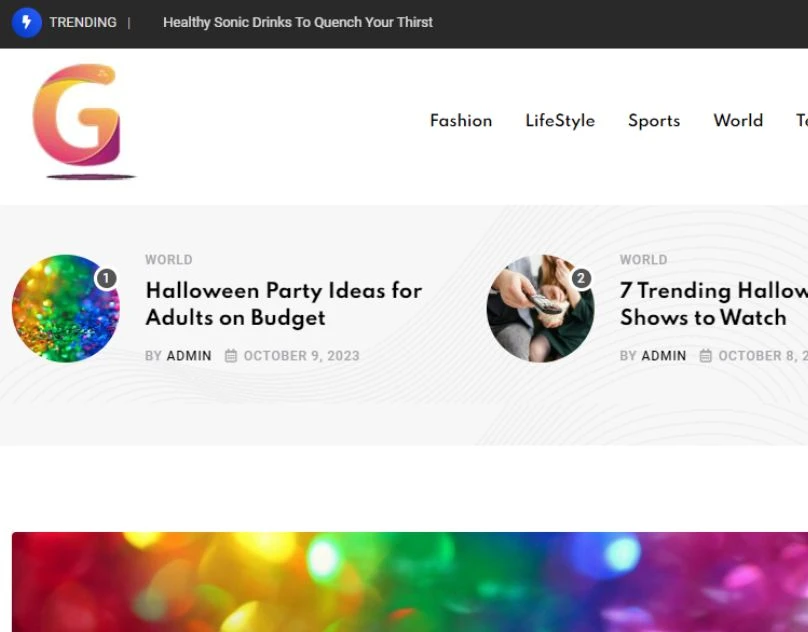Click the number 1 badge on glitter thumbnail
Screen dimensions: 808x632
106,278
